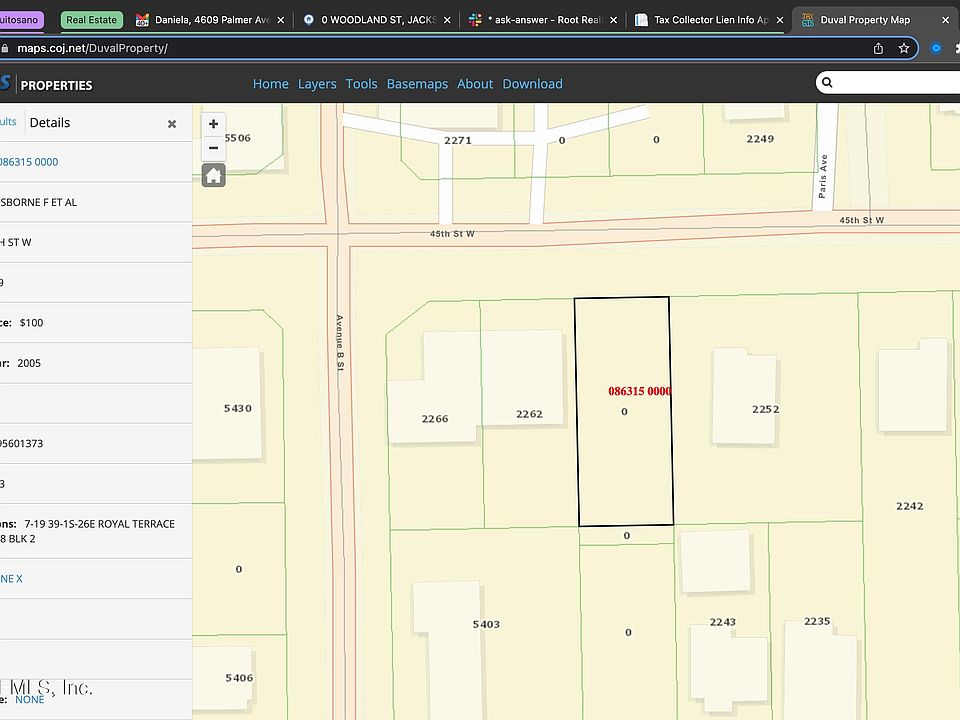
Task: Open the 086315 0000 parcel link
Action: [29, 162]
